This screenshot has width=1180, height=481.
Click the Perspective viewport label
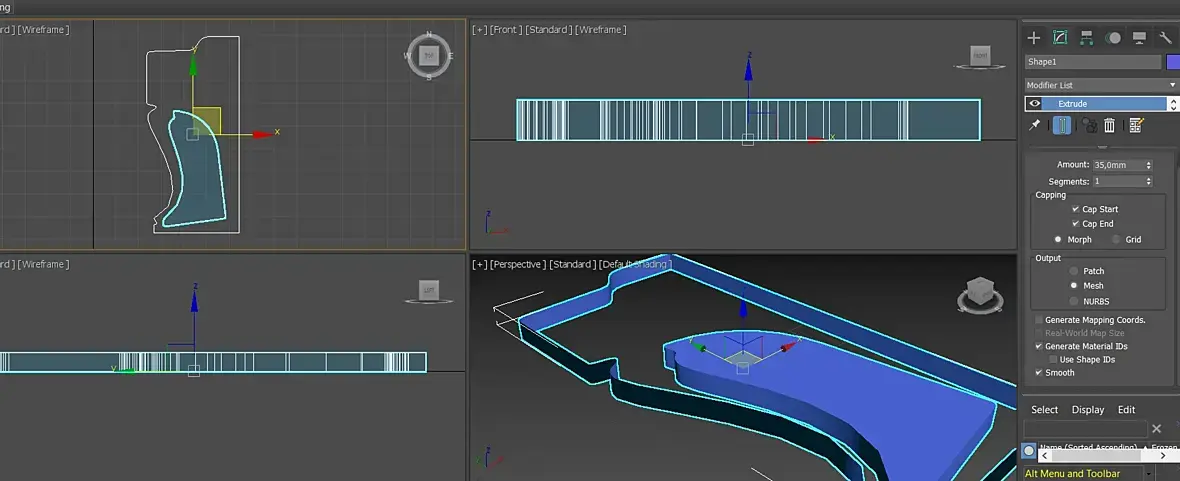point(519,264)
